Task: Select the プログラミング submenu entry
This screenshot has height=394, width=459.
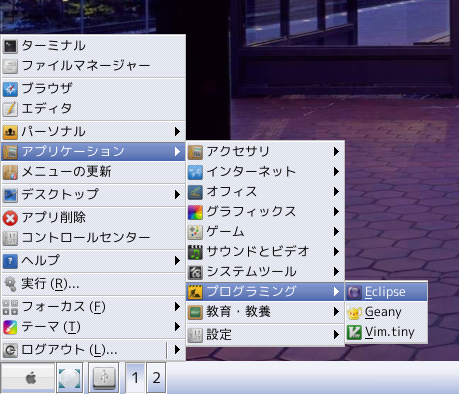Action: click(x=265, y=292)
